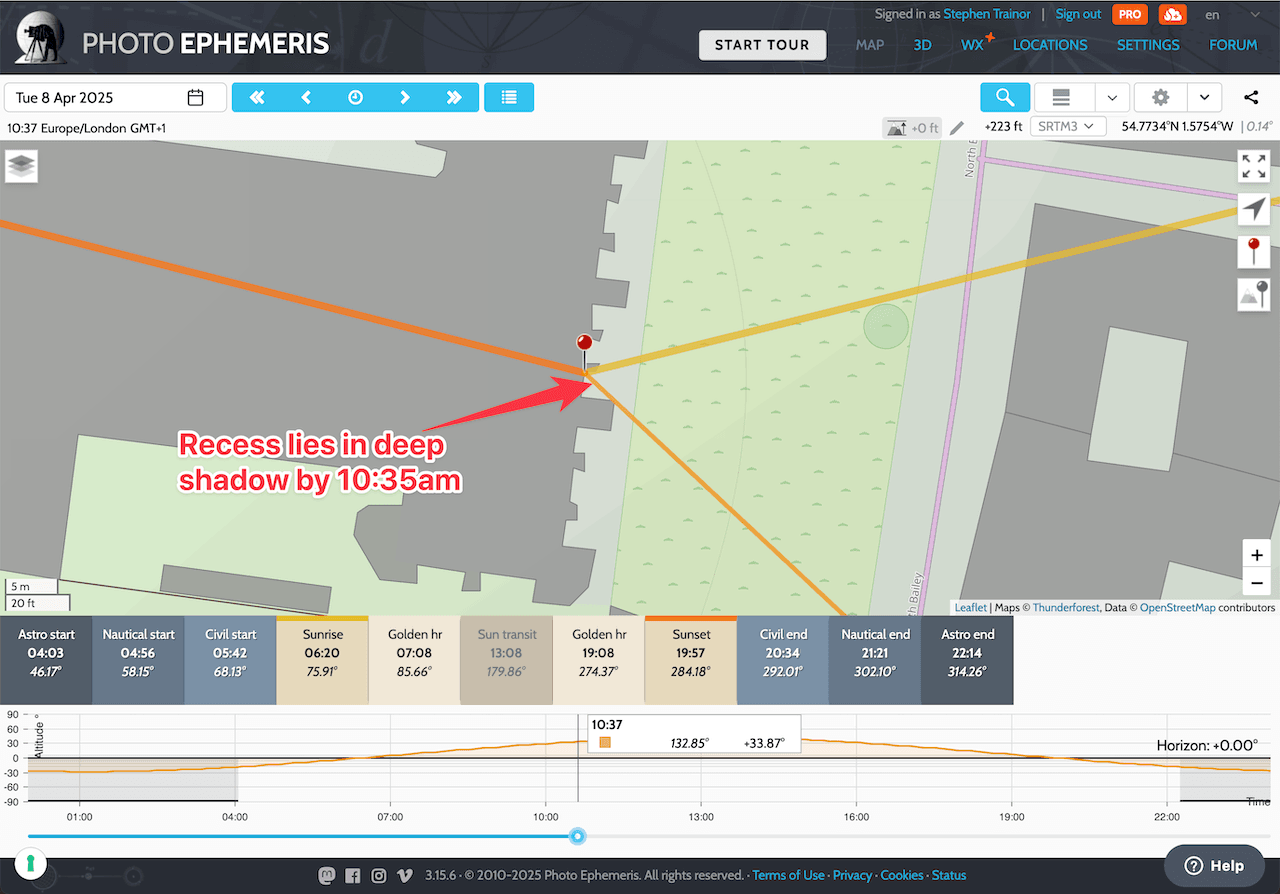Zoom out on the map
Screen dimensions: 1280x894
click(1257, 583)
